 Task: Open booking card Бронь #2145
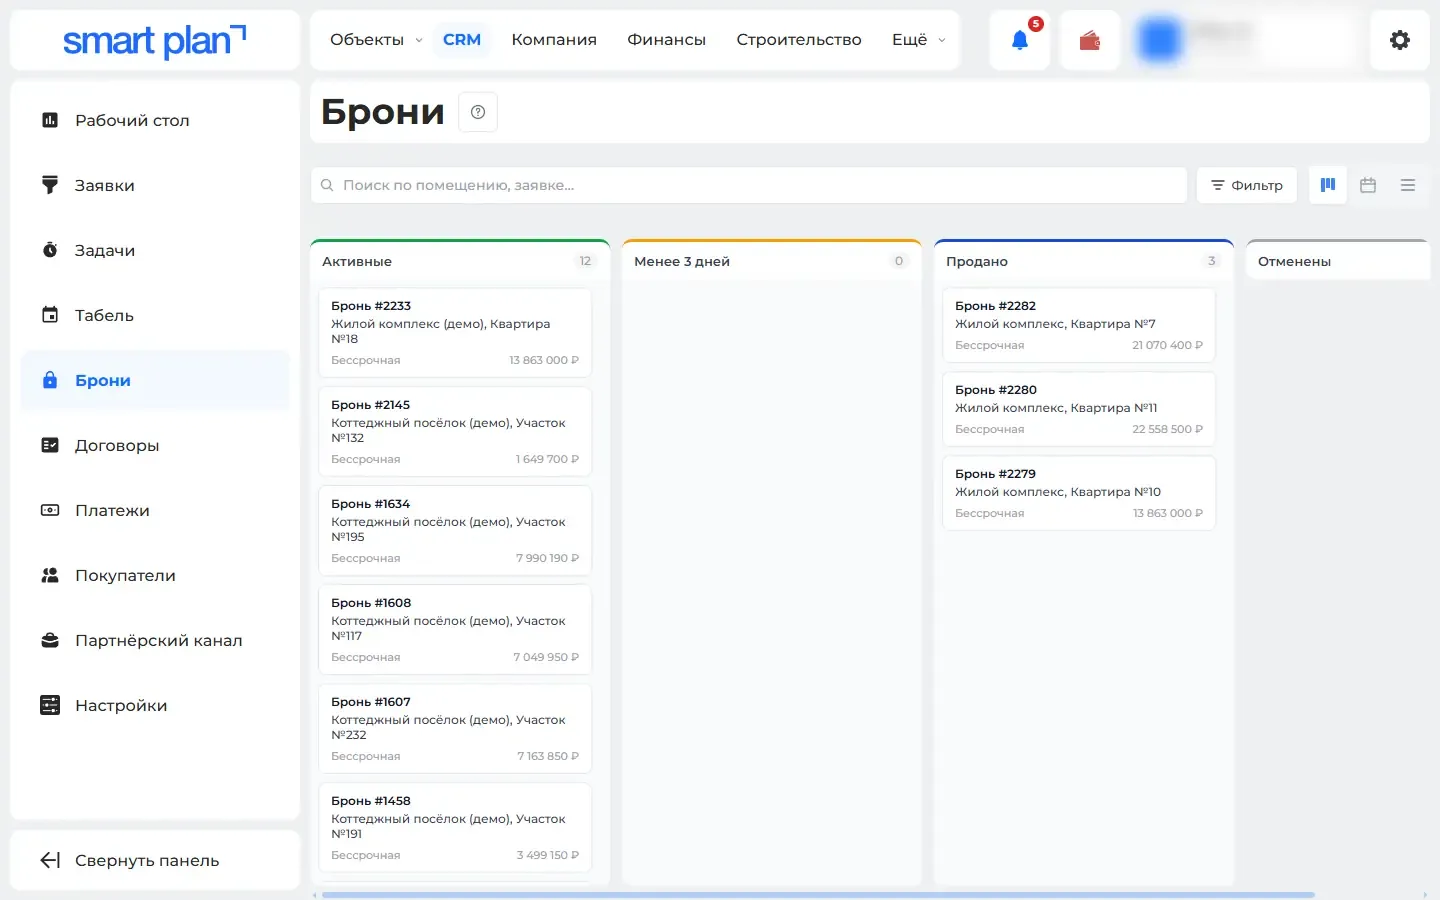tap(455, 432)
